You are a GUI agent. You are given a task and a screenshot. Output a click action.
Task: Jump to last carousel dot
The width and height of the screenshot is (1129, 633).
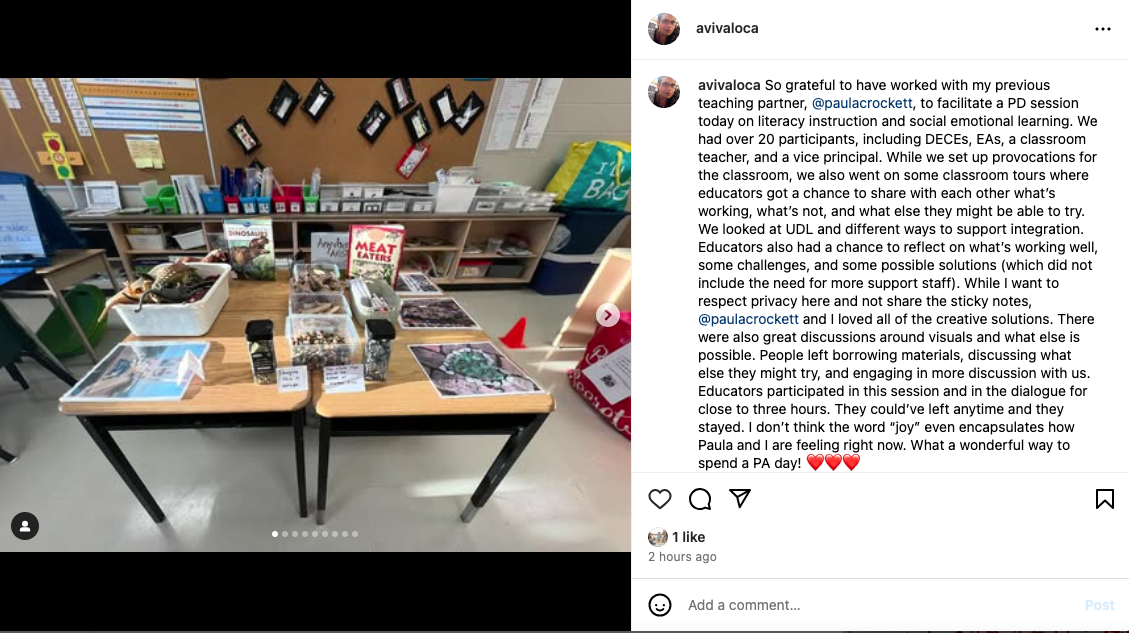click(355, 534)
